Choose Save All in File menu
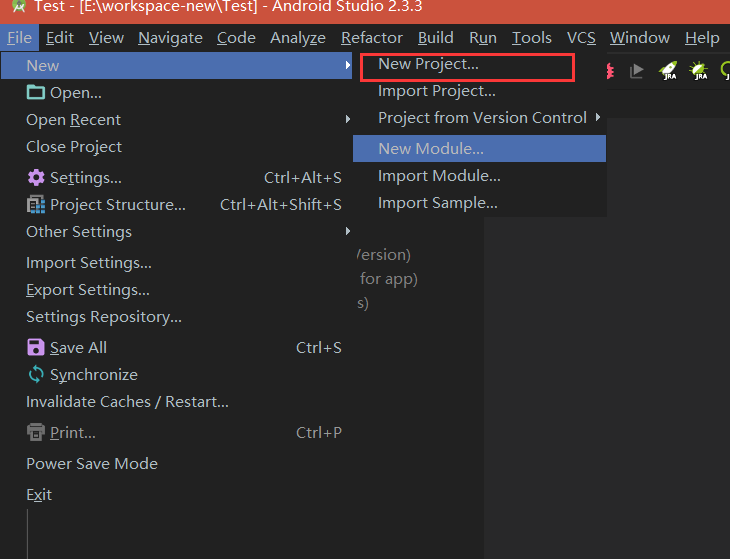This screenshot has width=730, height=559. click(176, 347)
